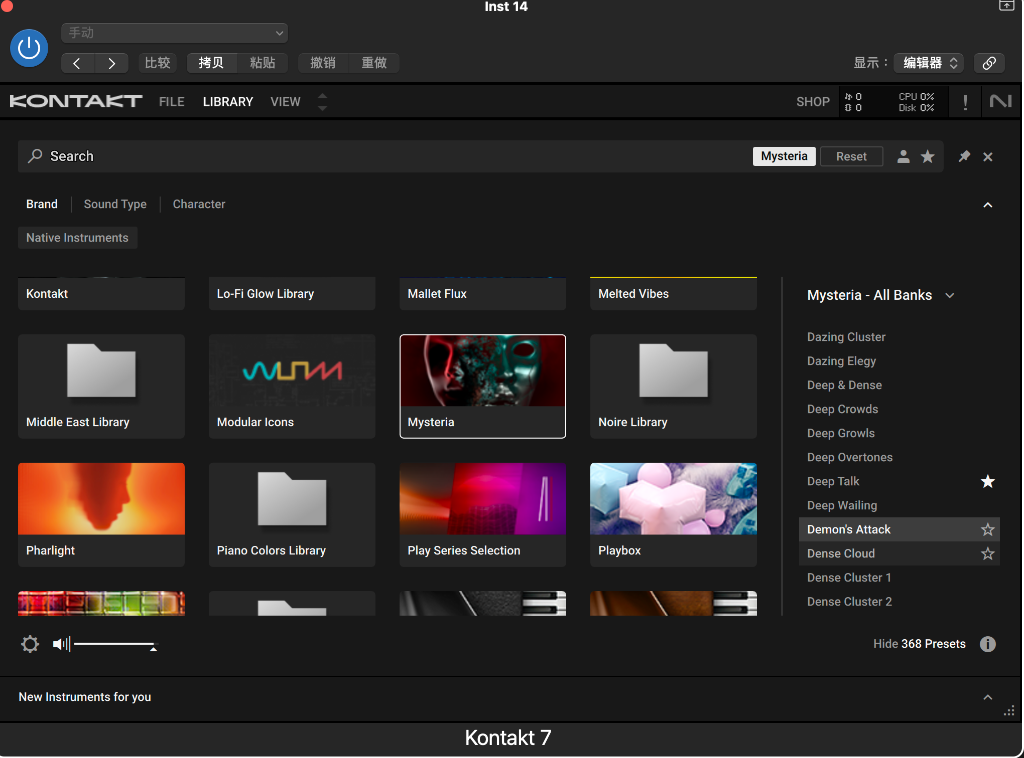Screen dimensions: 1024x758
Task: Select the Deep & Dense preset
Action: point(844,385)
